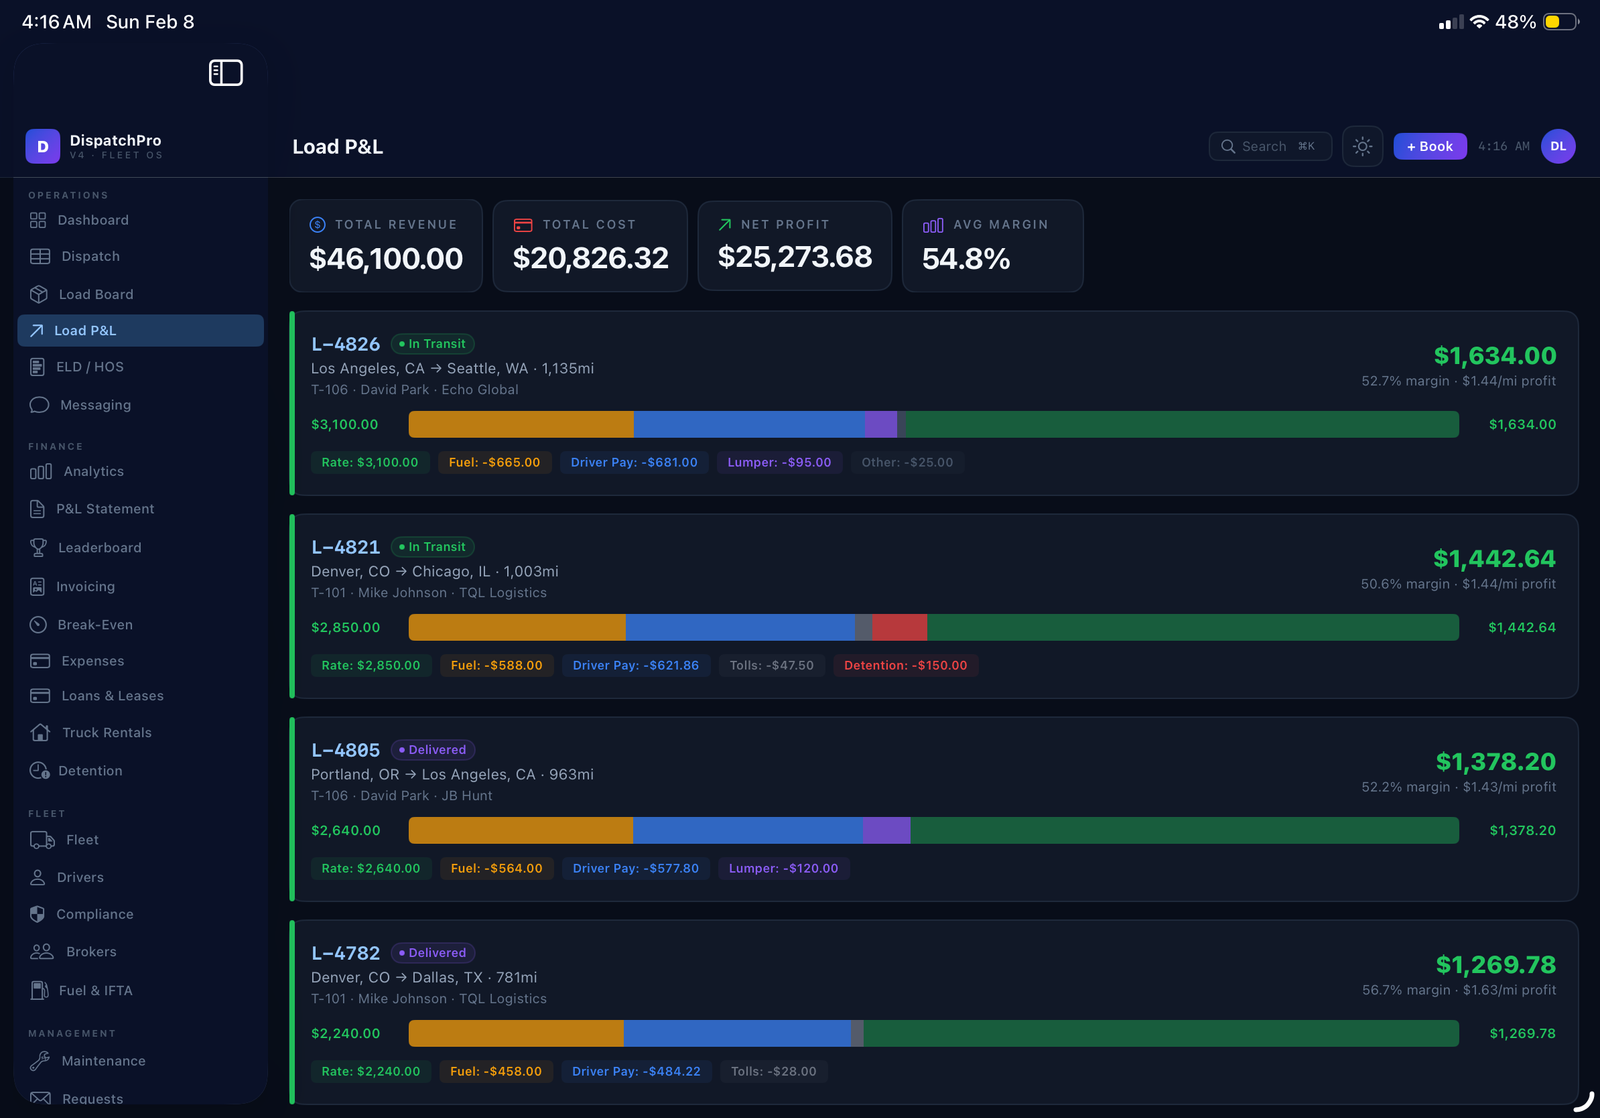
Task: Open the Leaderboard trophy icon
Action: tap(39, 548)
